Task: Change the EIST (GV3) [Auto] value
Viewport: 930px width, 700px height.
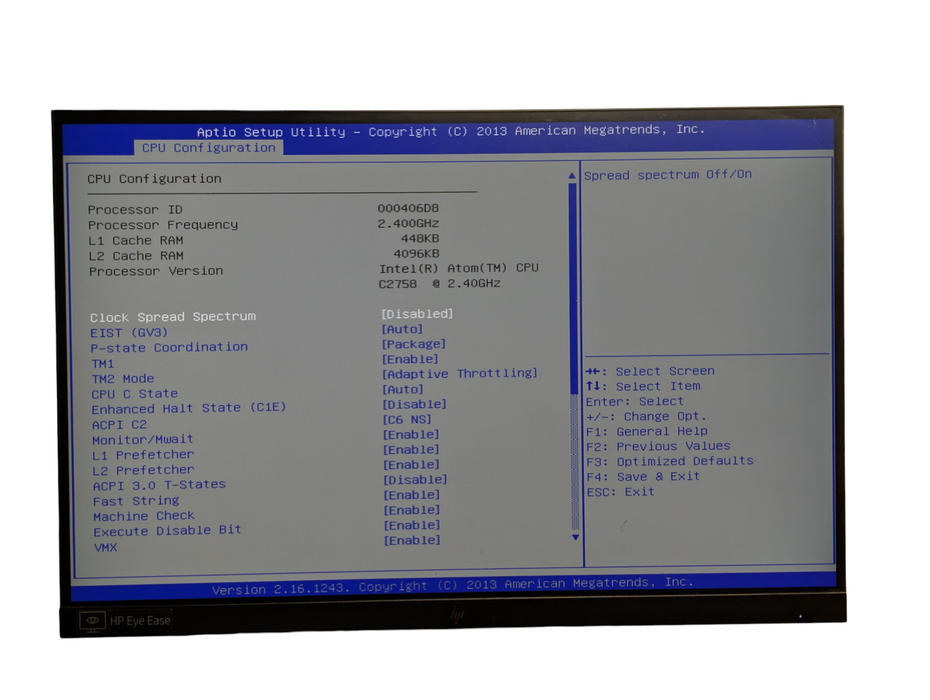Action: [402, 329]
